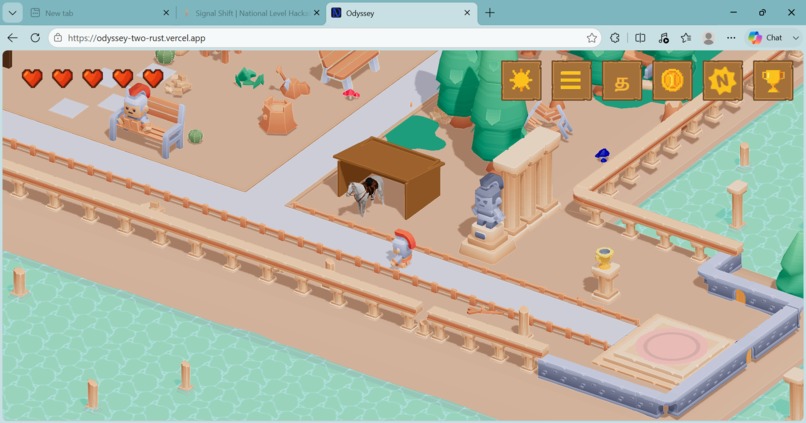Image resolution: width=806 pixels, height=423 pixels.
Task: Add a new browser tab
Action: (x=490, y=13)
